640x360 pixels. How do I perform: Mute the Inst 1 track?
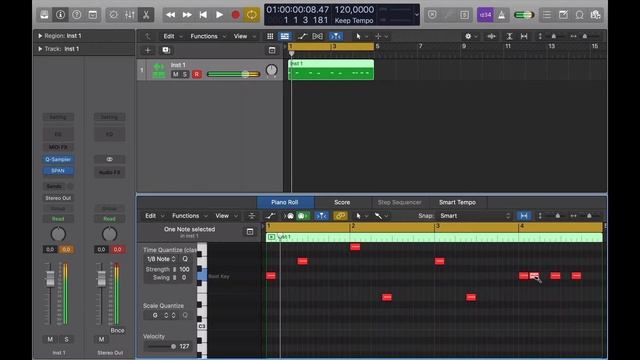pos(176,74)
